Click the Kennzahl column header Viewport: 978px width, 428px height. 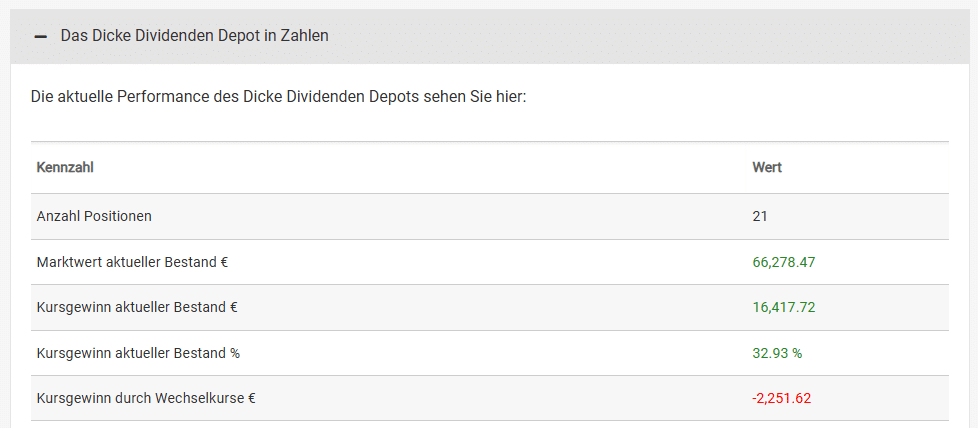[x=65, y=168]
